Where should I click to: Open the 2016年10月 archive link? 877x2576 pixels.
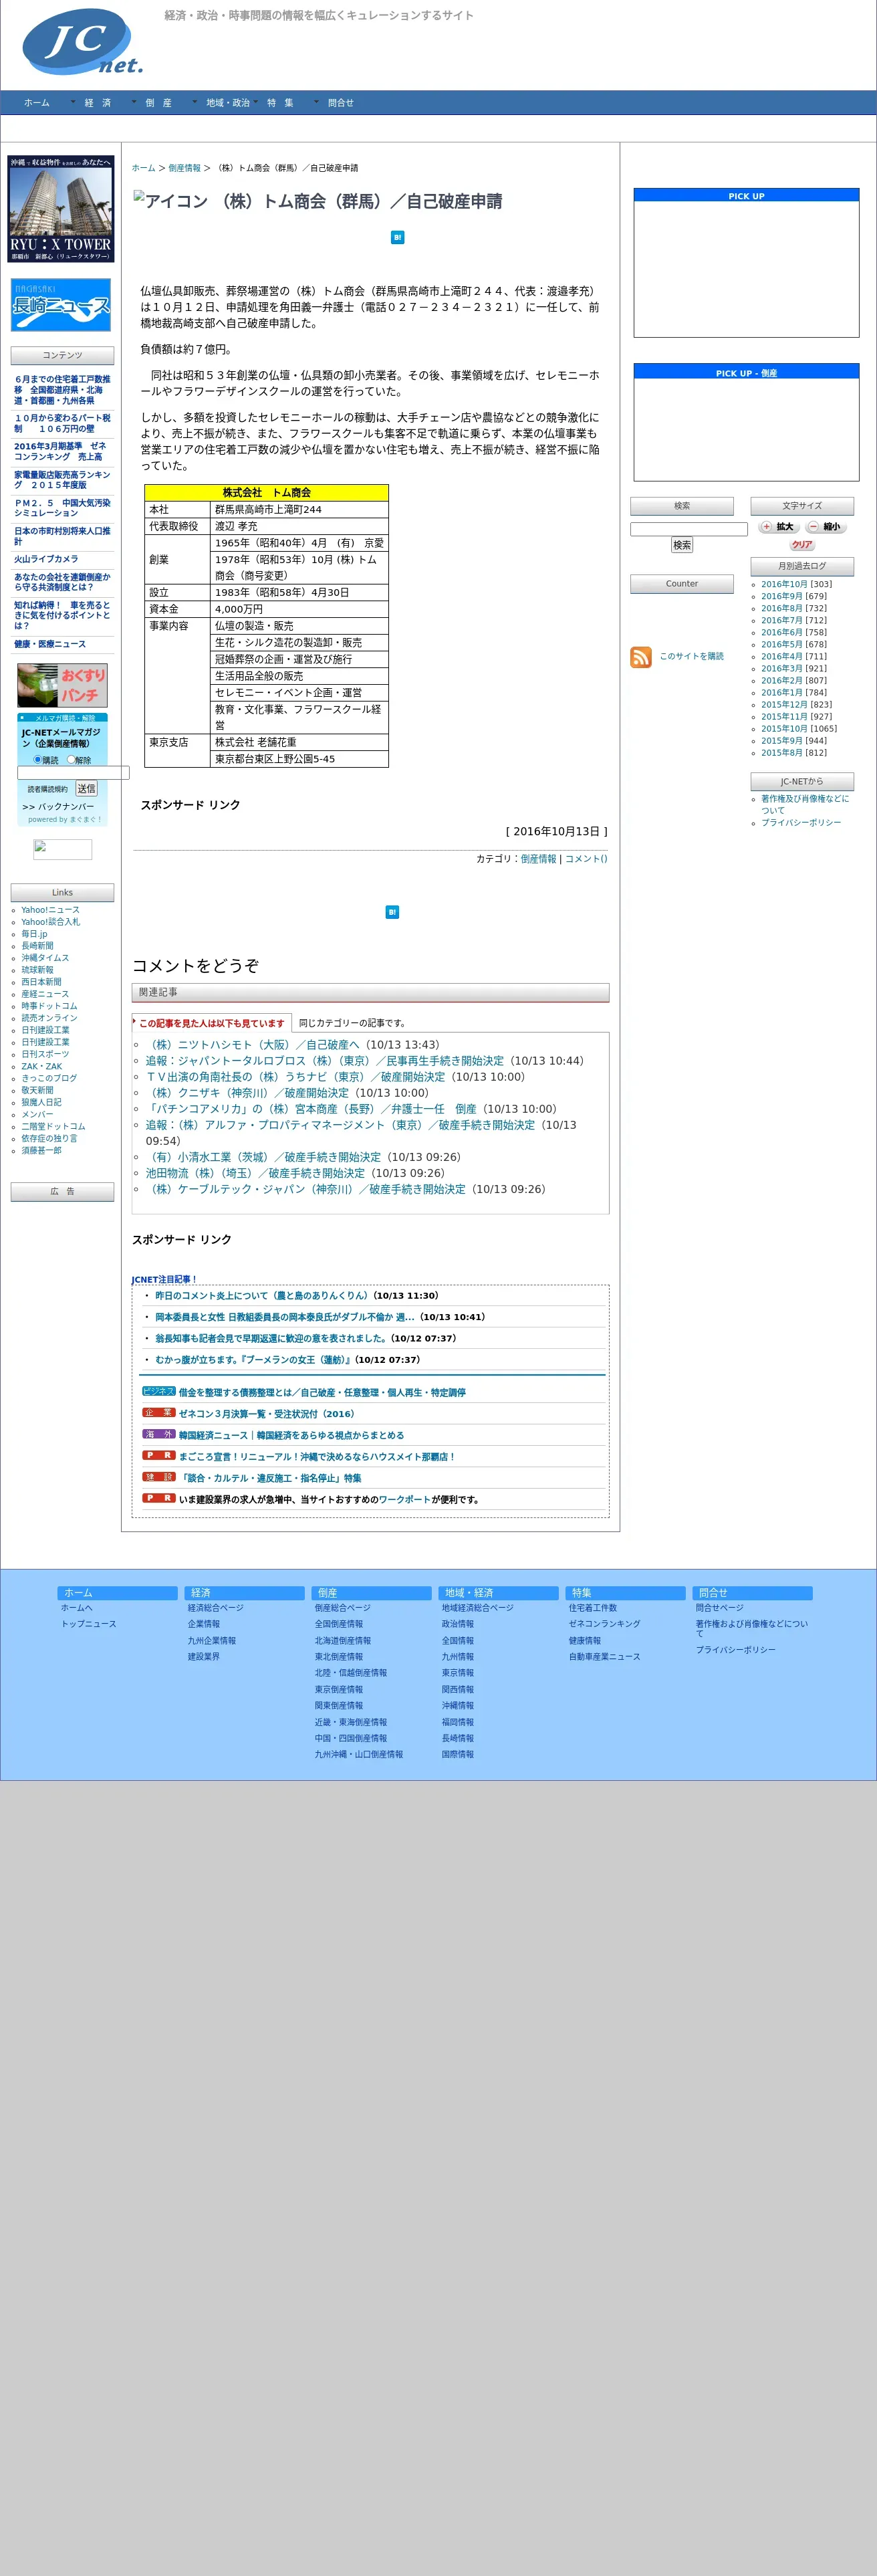(784, 584)
